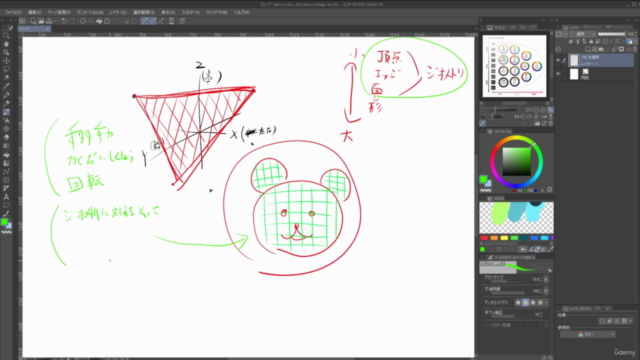Click the zoom in button in Sub View
This screenshot has height=360, width=640.
(x=543, y=110)
